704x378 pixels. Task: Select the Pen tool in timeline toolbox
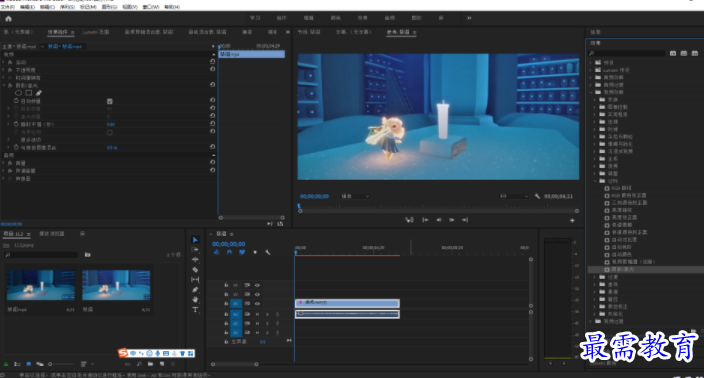tap(195, 290)
